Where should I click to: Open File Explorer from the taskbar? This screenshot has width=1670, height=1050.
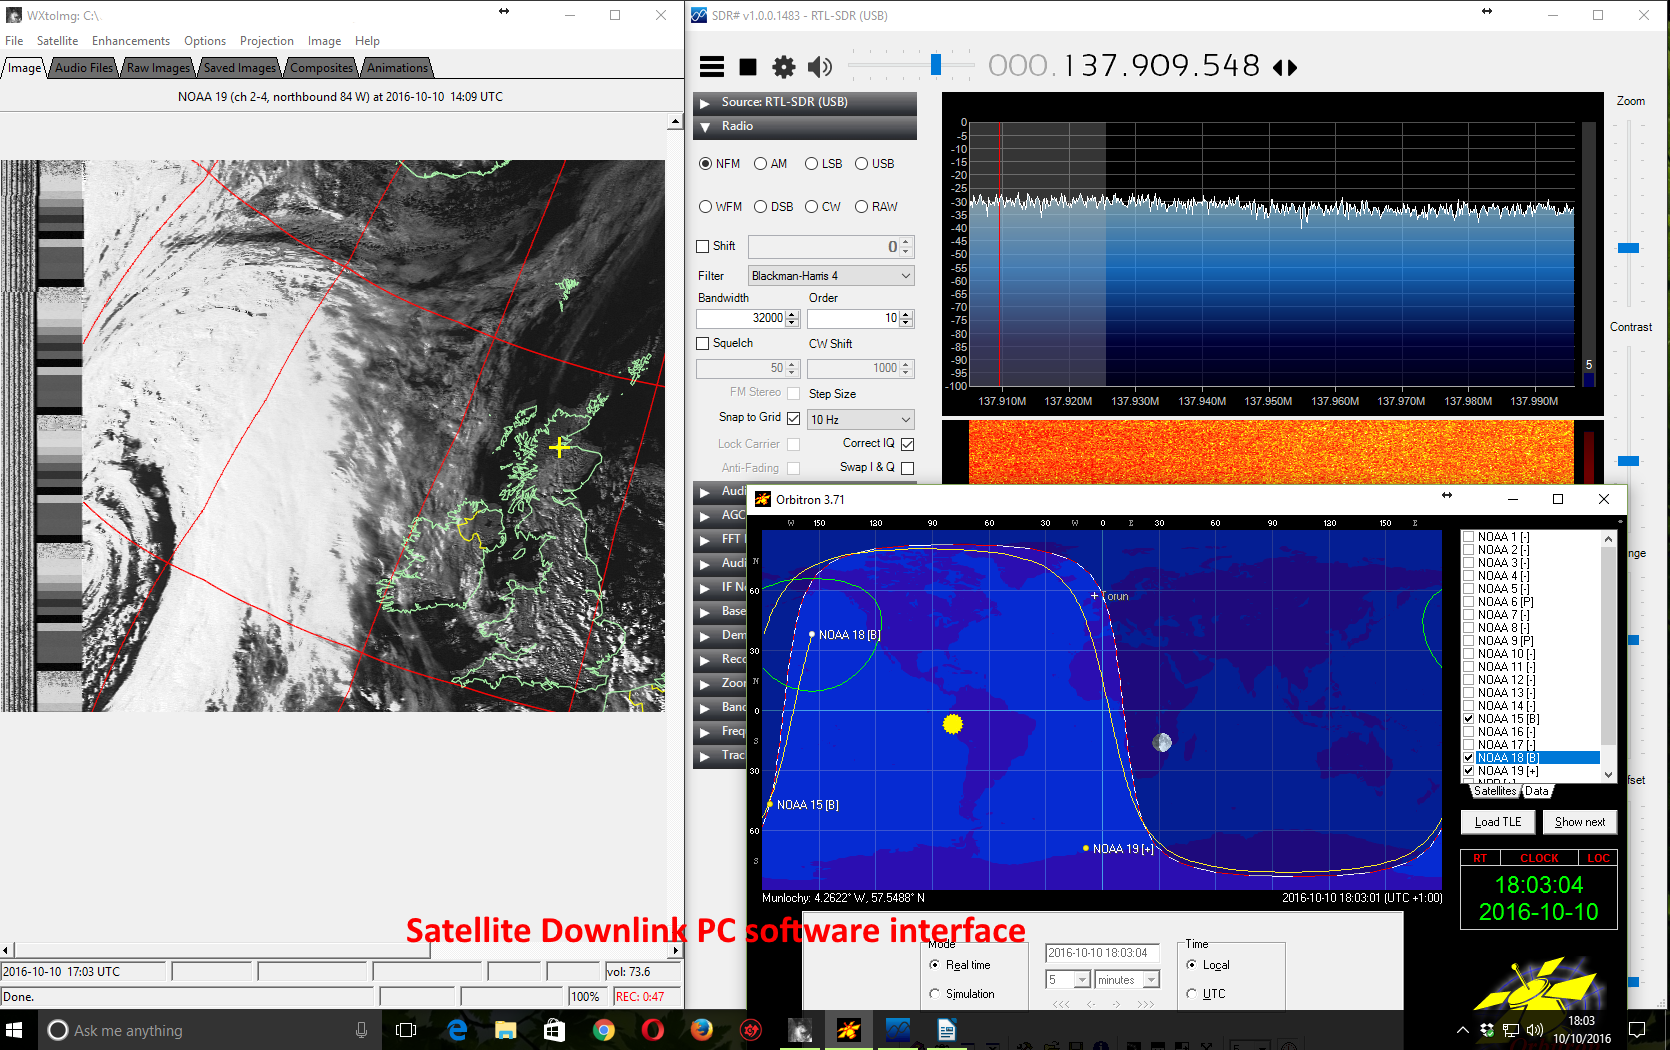pyautogui.click(x=505, y=1030)
